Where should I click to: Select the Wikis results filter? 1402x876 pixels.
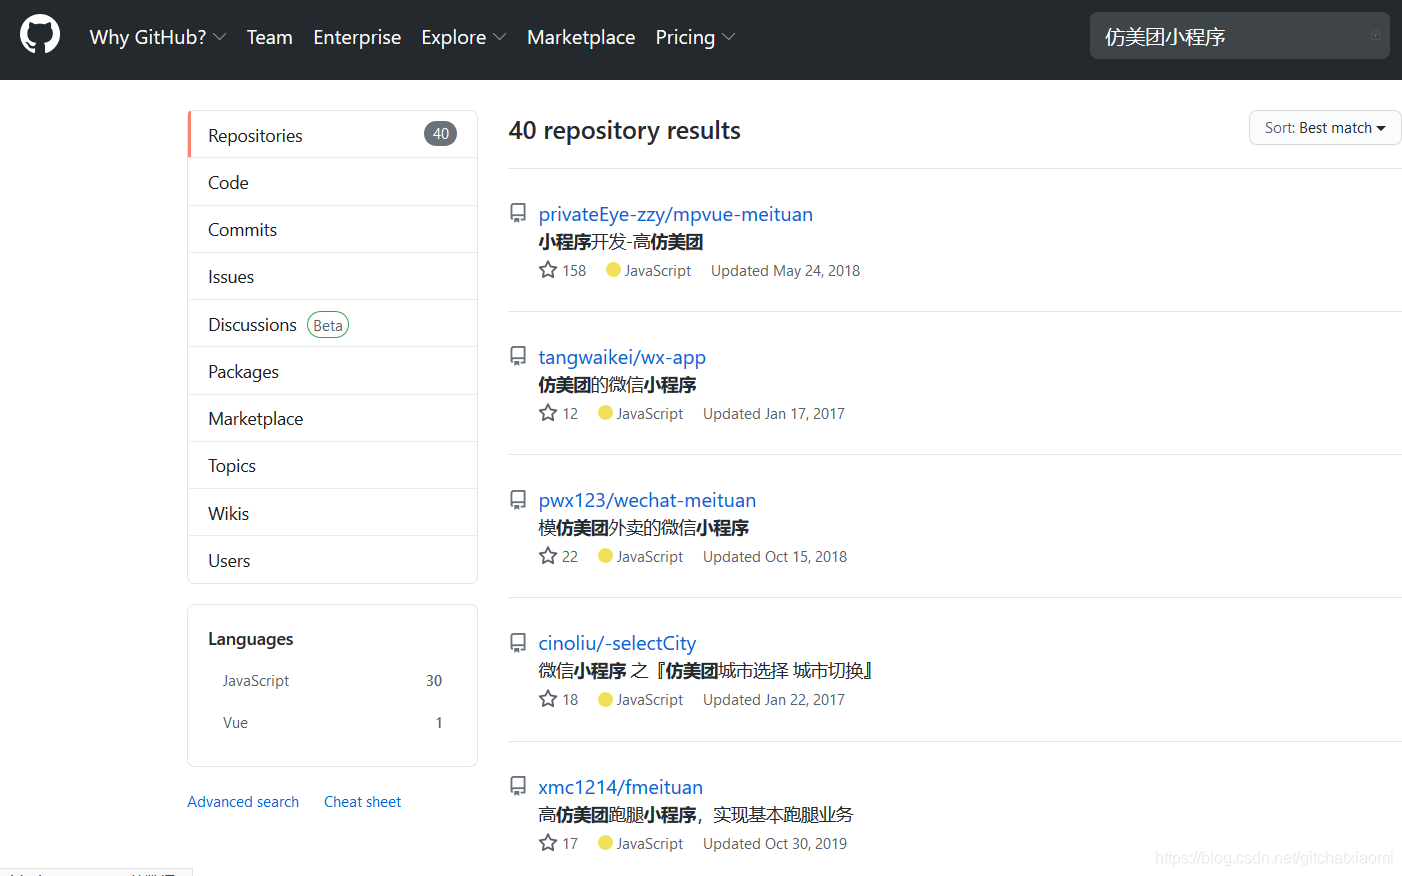tap(332, 513)
